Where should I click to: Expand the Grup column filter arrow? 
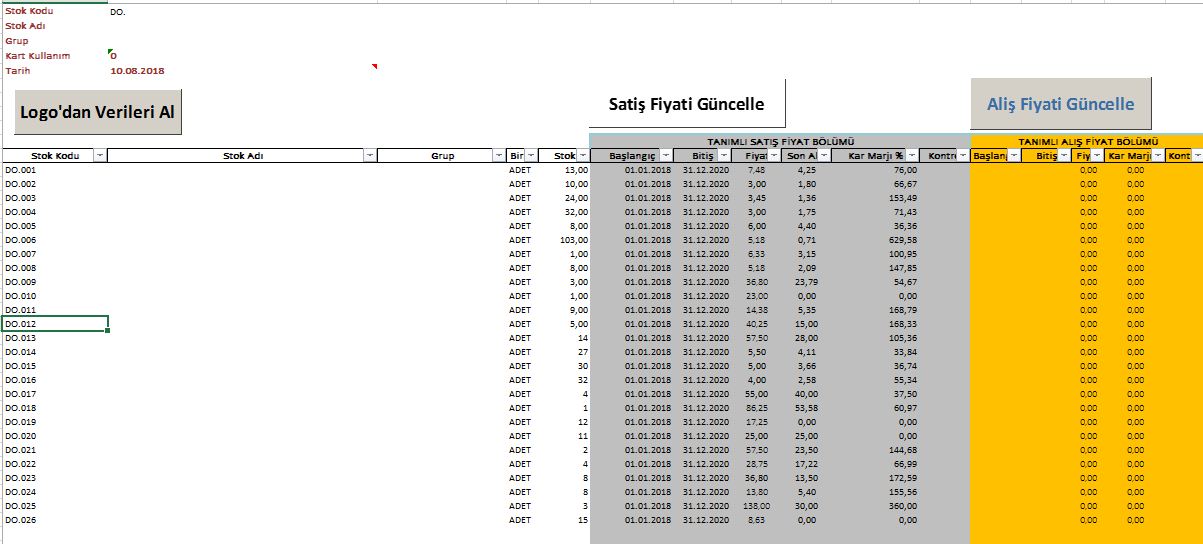499,156
